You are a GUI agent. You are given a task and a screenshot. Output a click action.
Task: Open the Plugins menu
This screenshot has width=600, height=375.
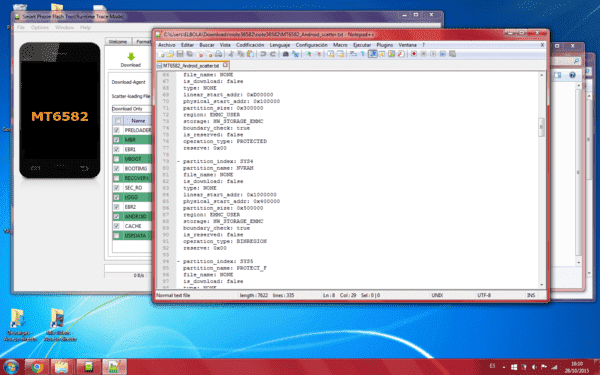pyautogui.click(x=385, y=45)
